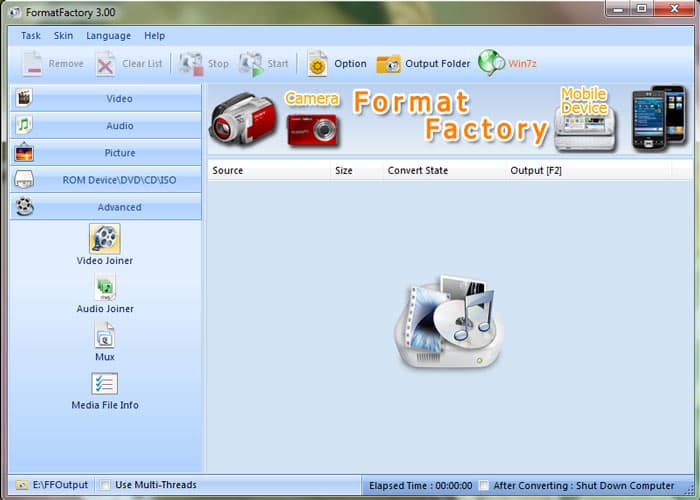Open the Media File Info icon
Screen dimensions: 700x500
click(104, 383)
